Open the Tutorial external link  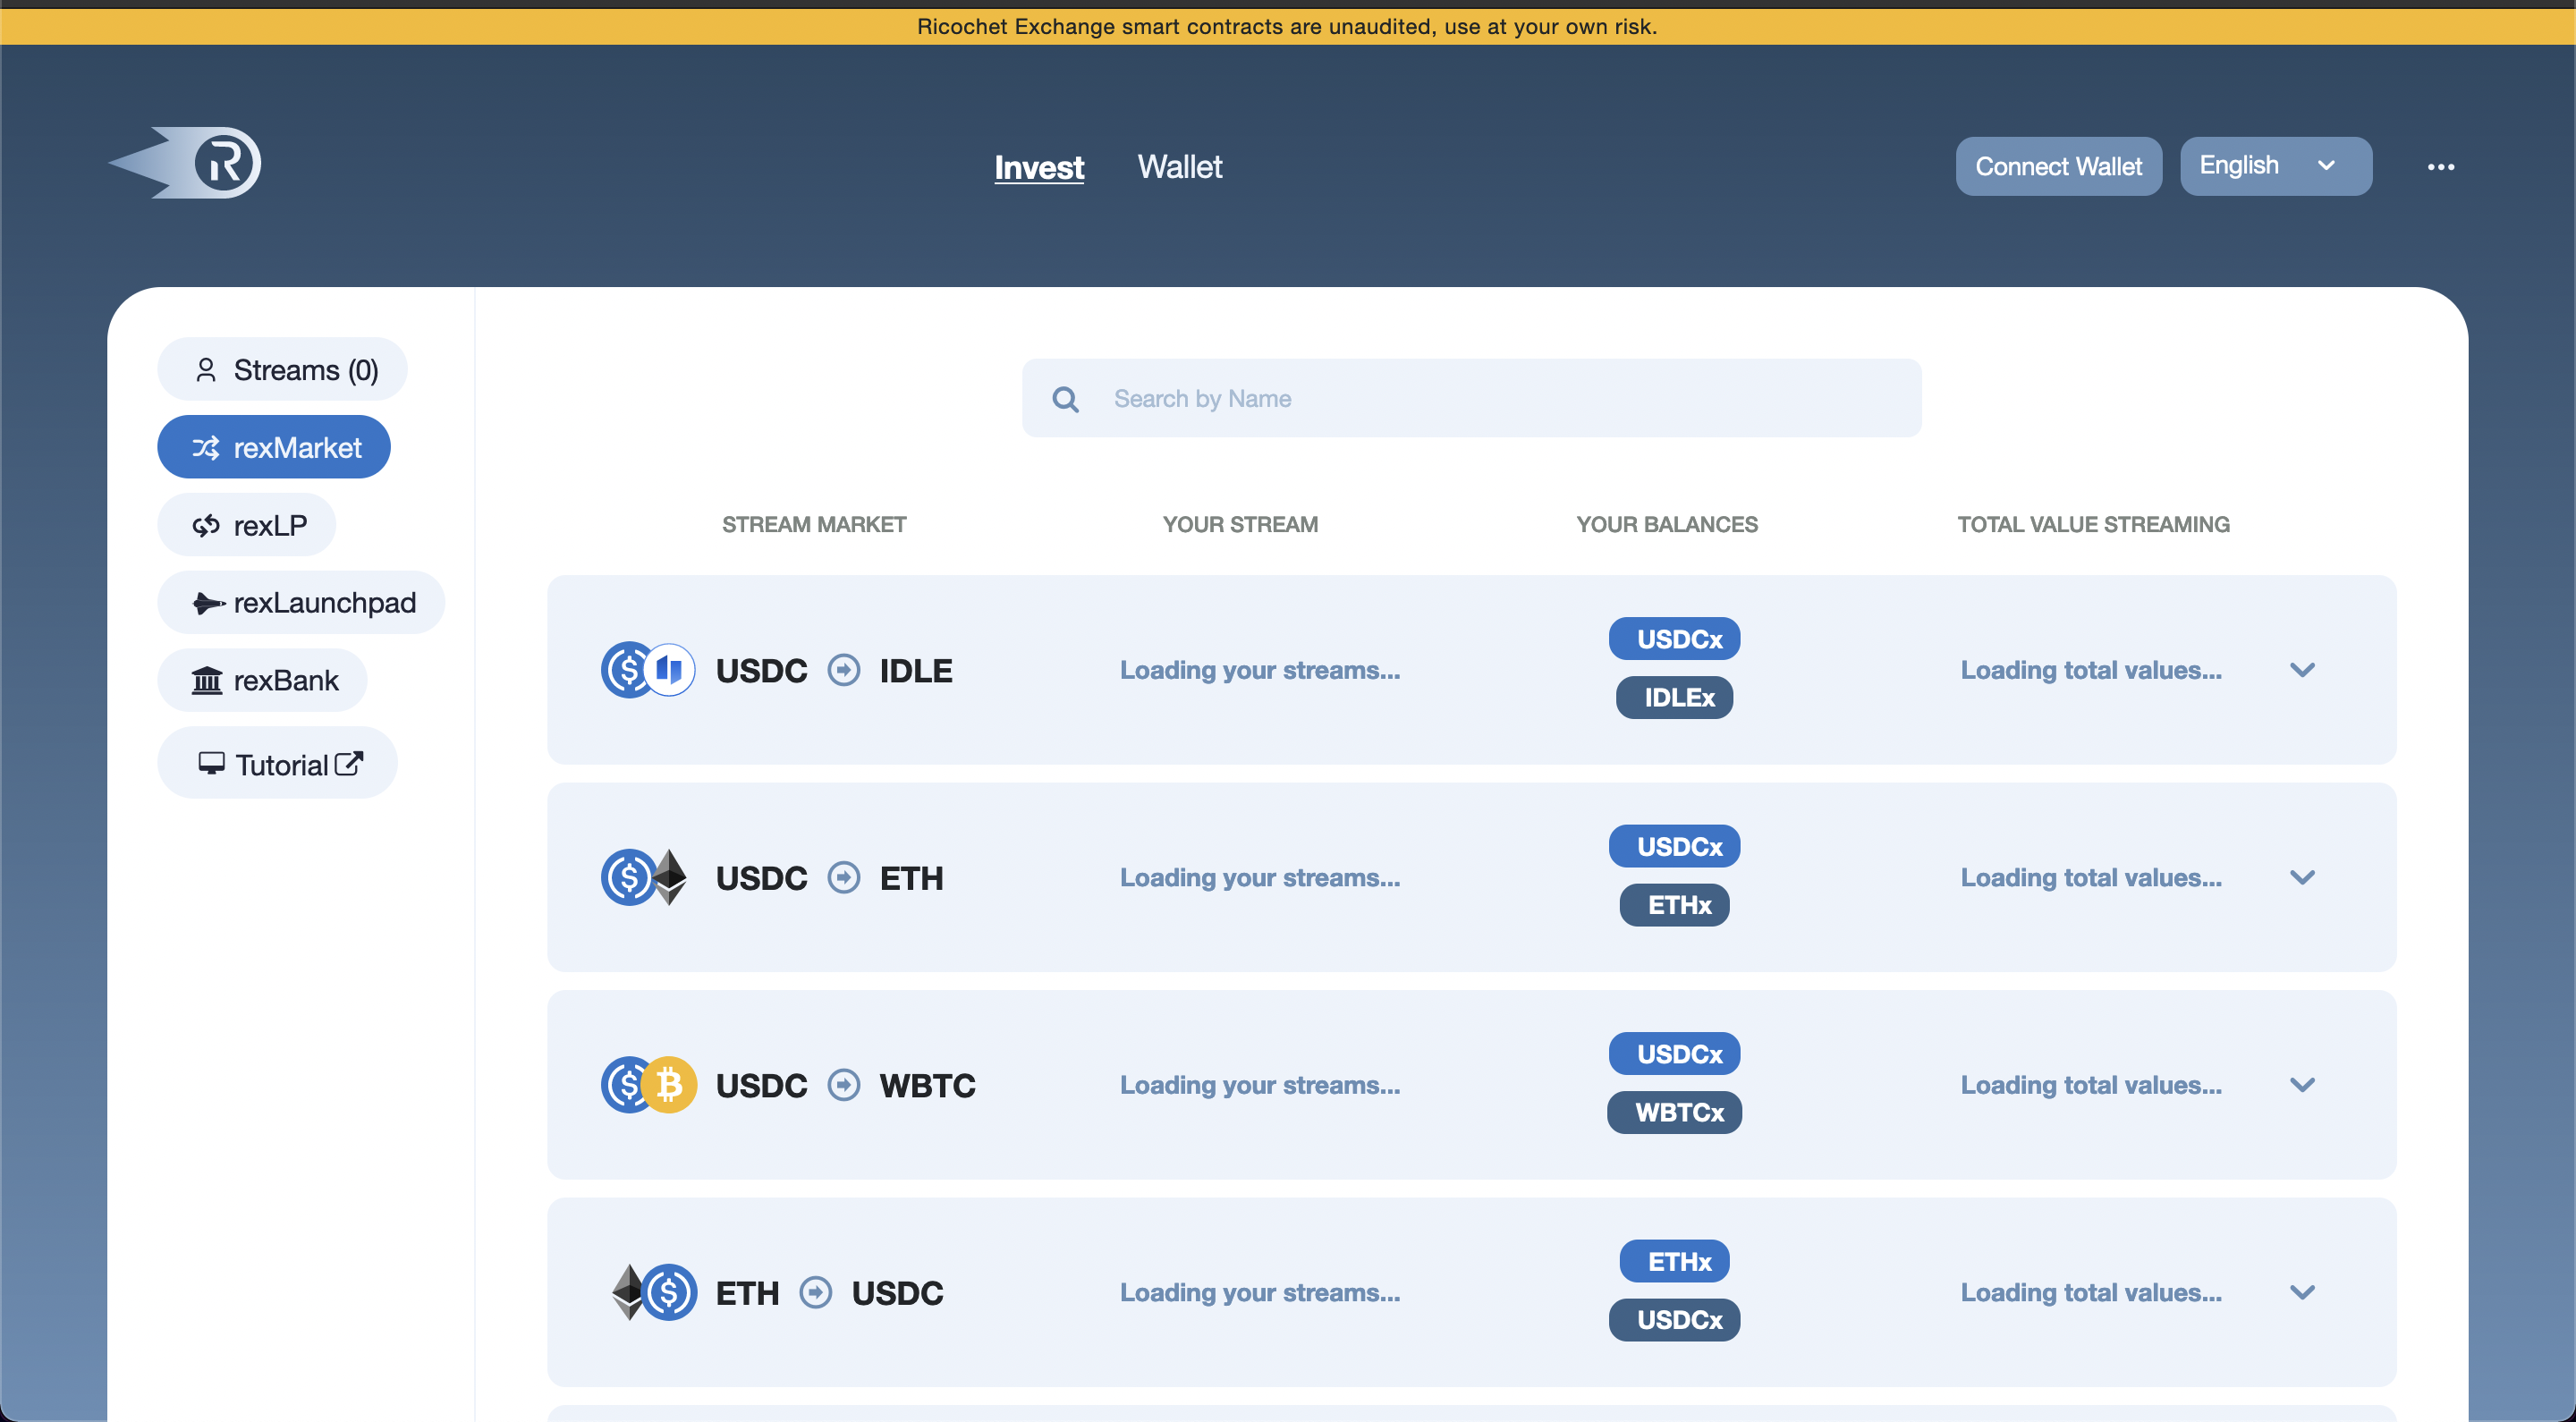277,763
